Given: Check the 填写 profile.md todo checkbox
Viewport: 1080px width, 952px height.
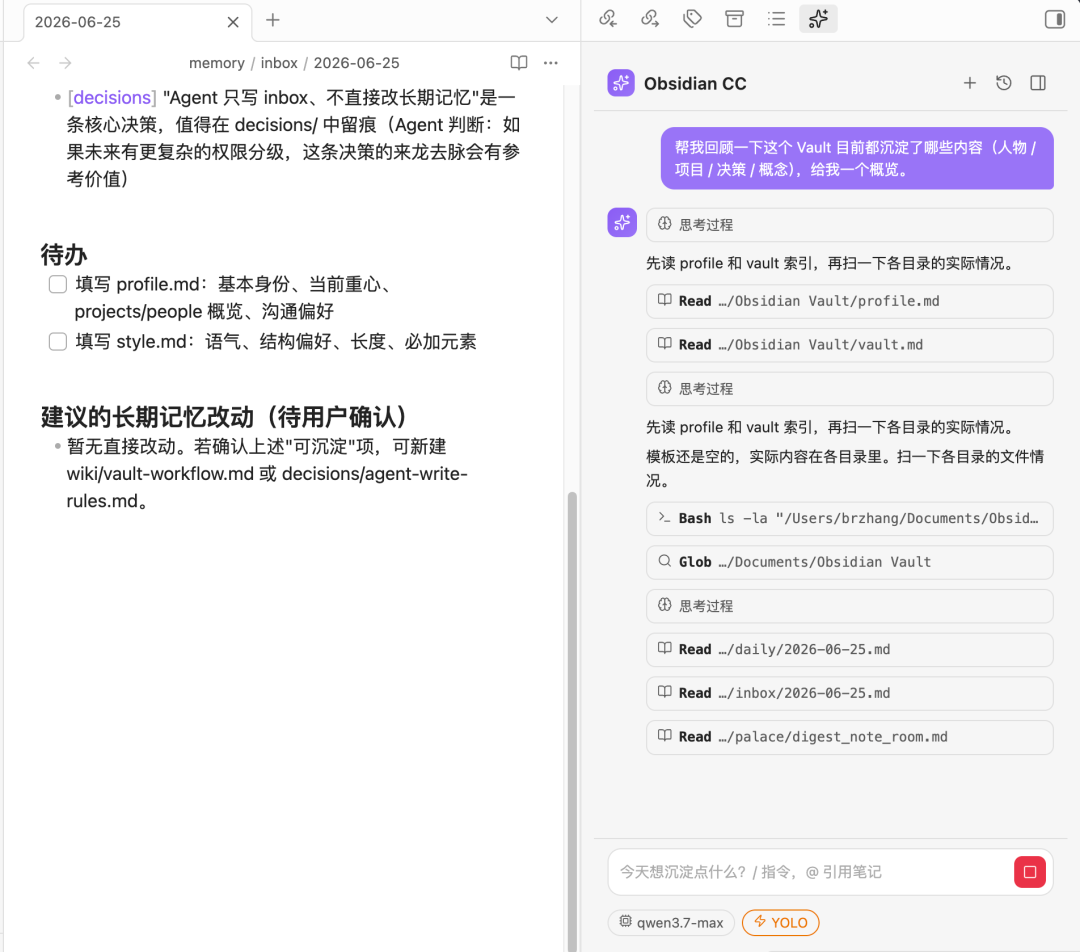Looking at the screenshot, I should [x=58, y=284].
